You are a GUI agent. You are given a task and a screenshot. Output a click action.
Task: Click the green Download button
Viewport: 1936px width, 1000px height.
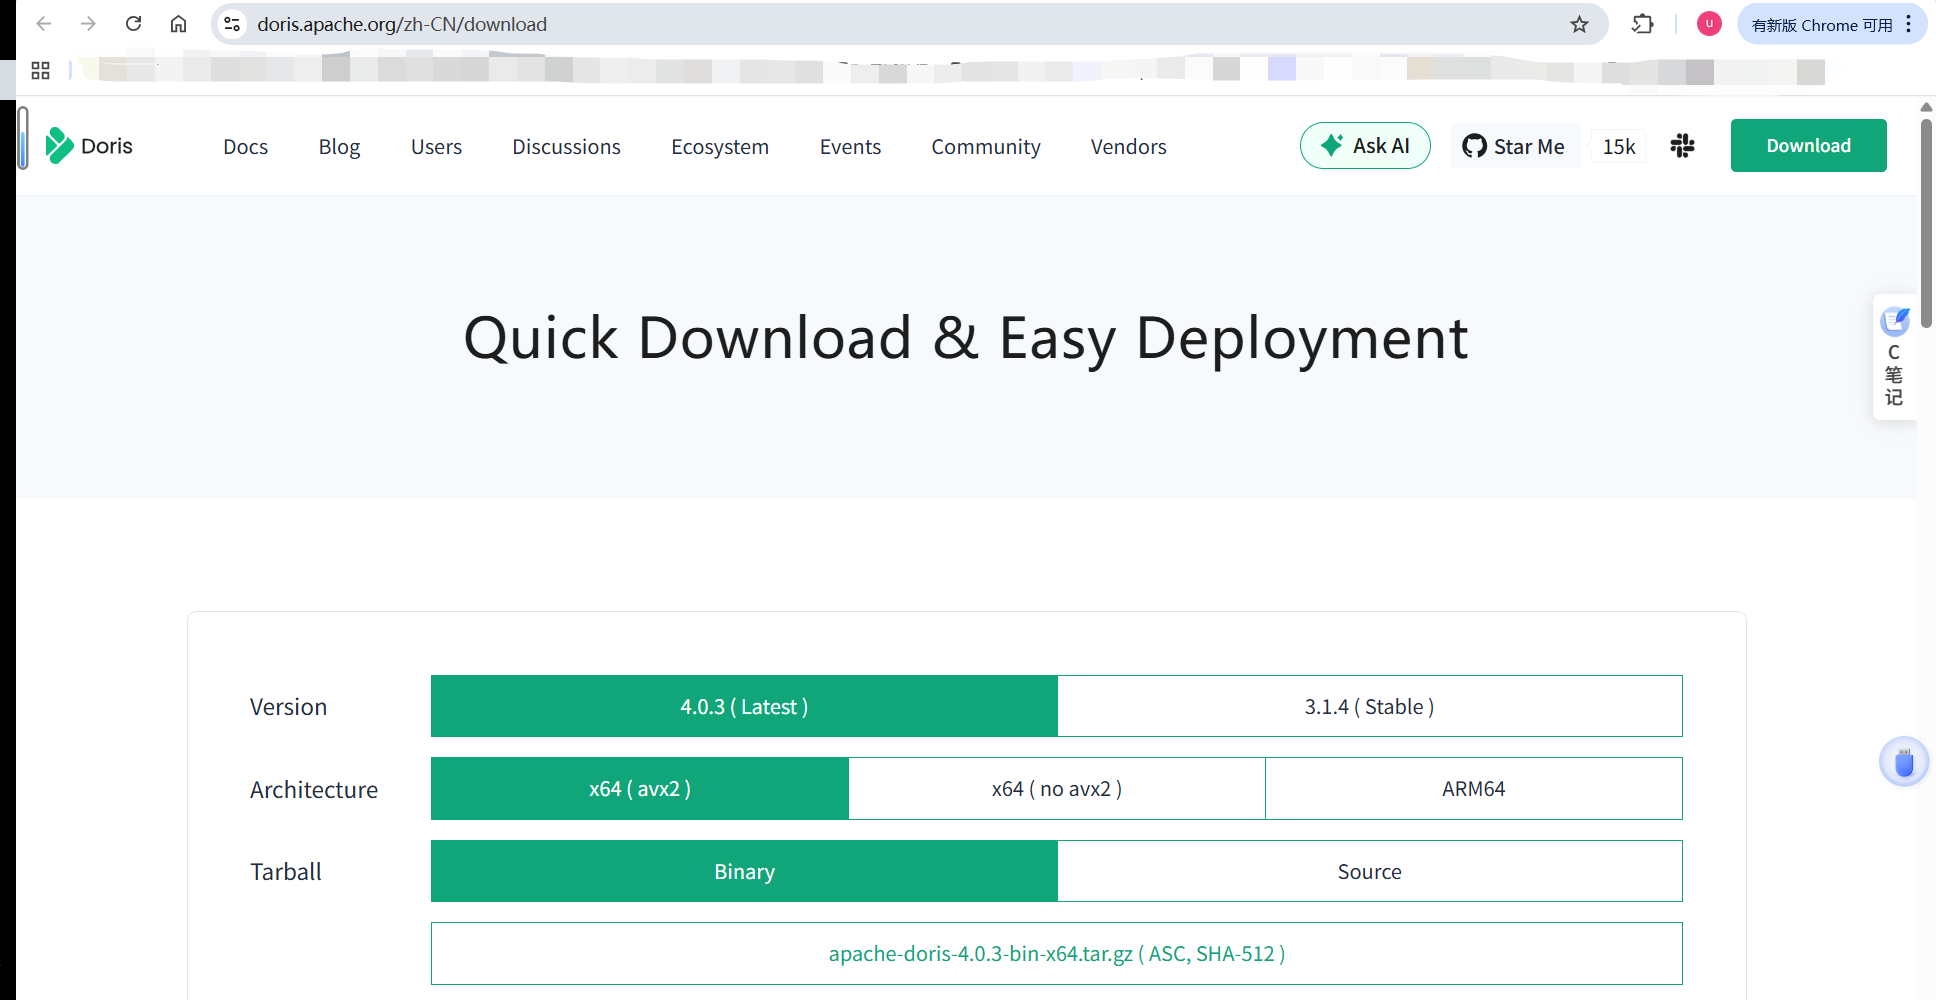coord(1808,146)
